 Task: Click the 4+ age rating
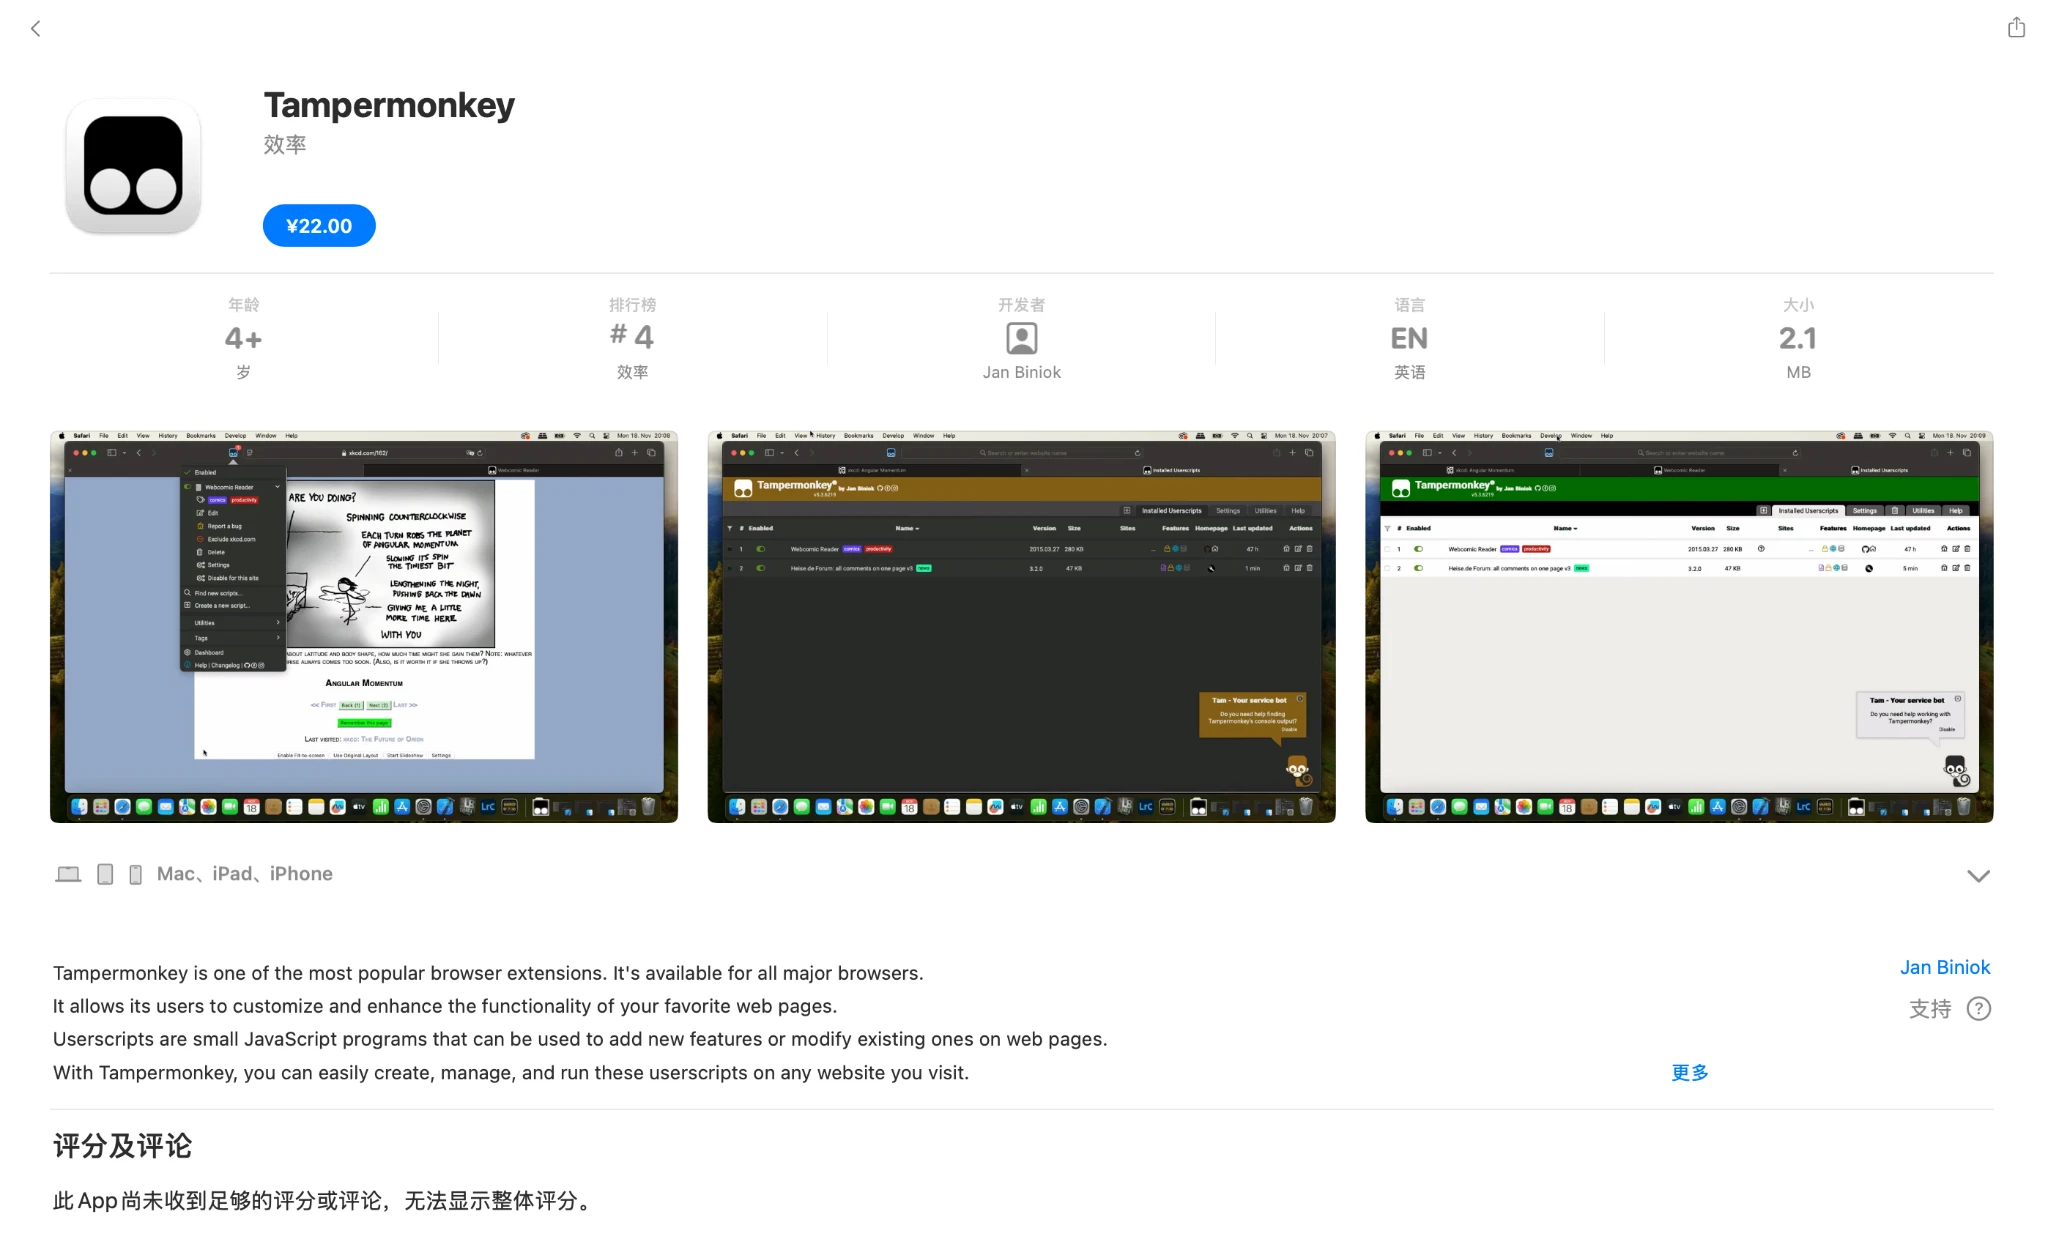(x=243, y=337)
